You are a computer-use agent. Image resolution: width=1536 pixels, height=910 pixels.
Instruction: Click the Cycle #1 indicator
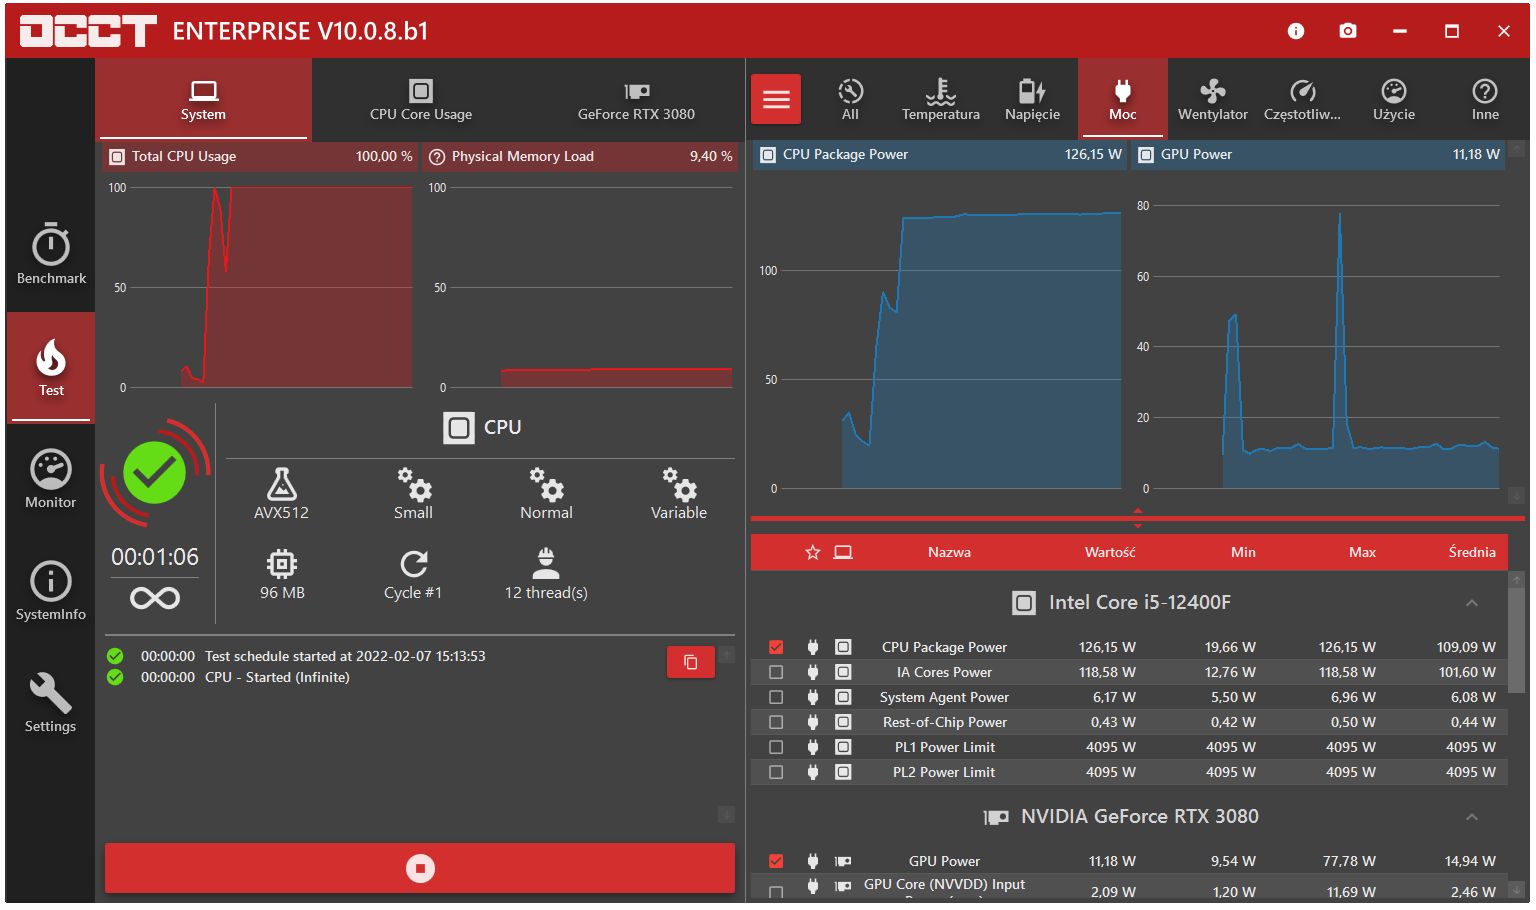click(413, 574)
